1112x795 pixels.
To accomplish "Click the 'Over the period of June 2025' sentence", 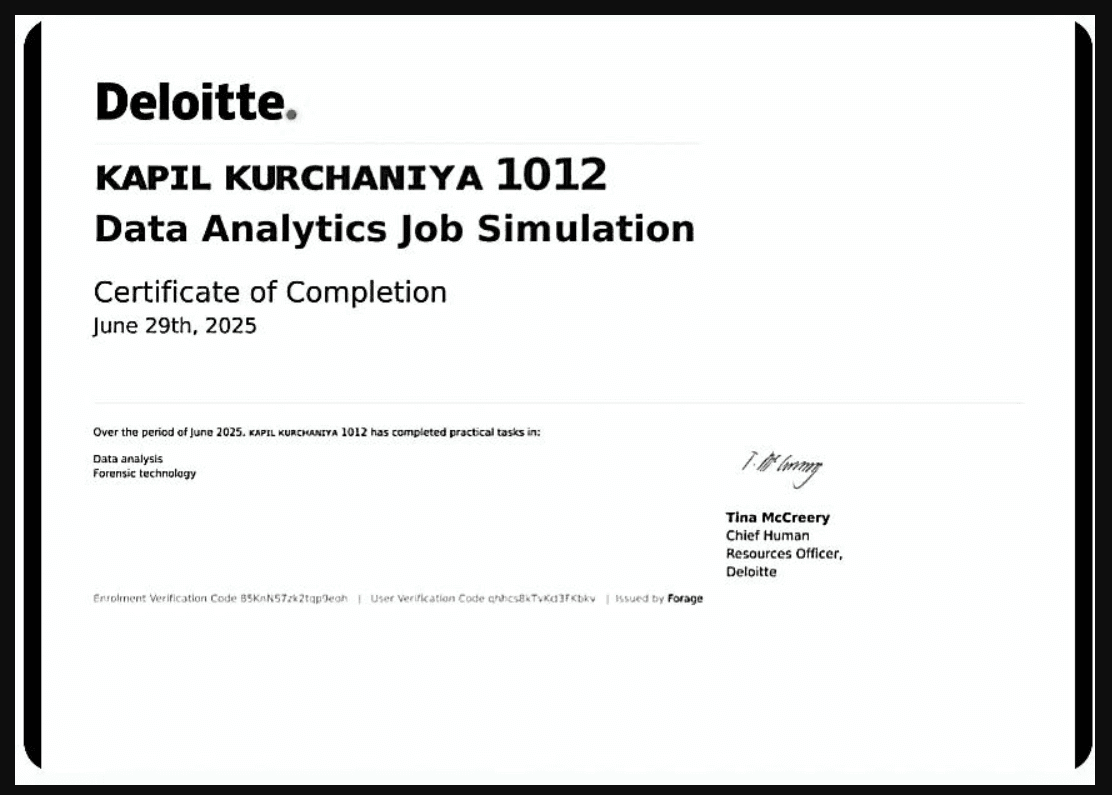I will point(316,432).
